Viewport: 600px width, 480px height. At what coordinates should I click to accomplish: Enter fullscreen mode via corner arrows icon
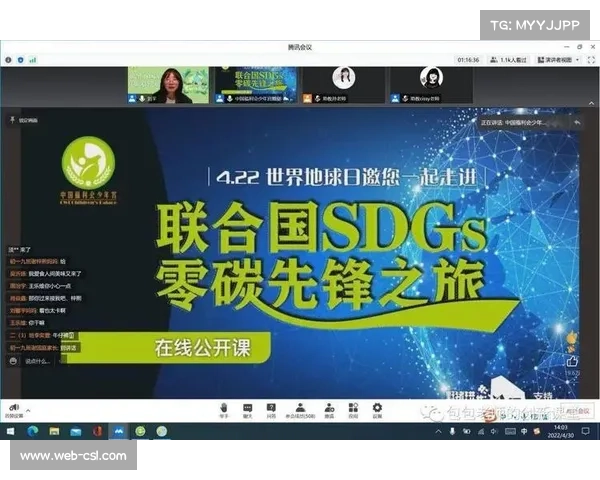591,60
